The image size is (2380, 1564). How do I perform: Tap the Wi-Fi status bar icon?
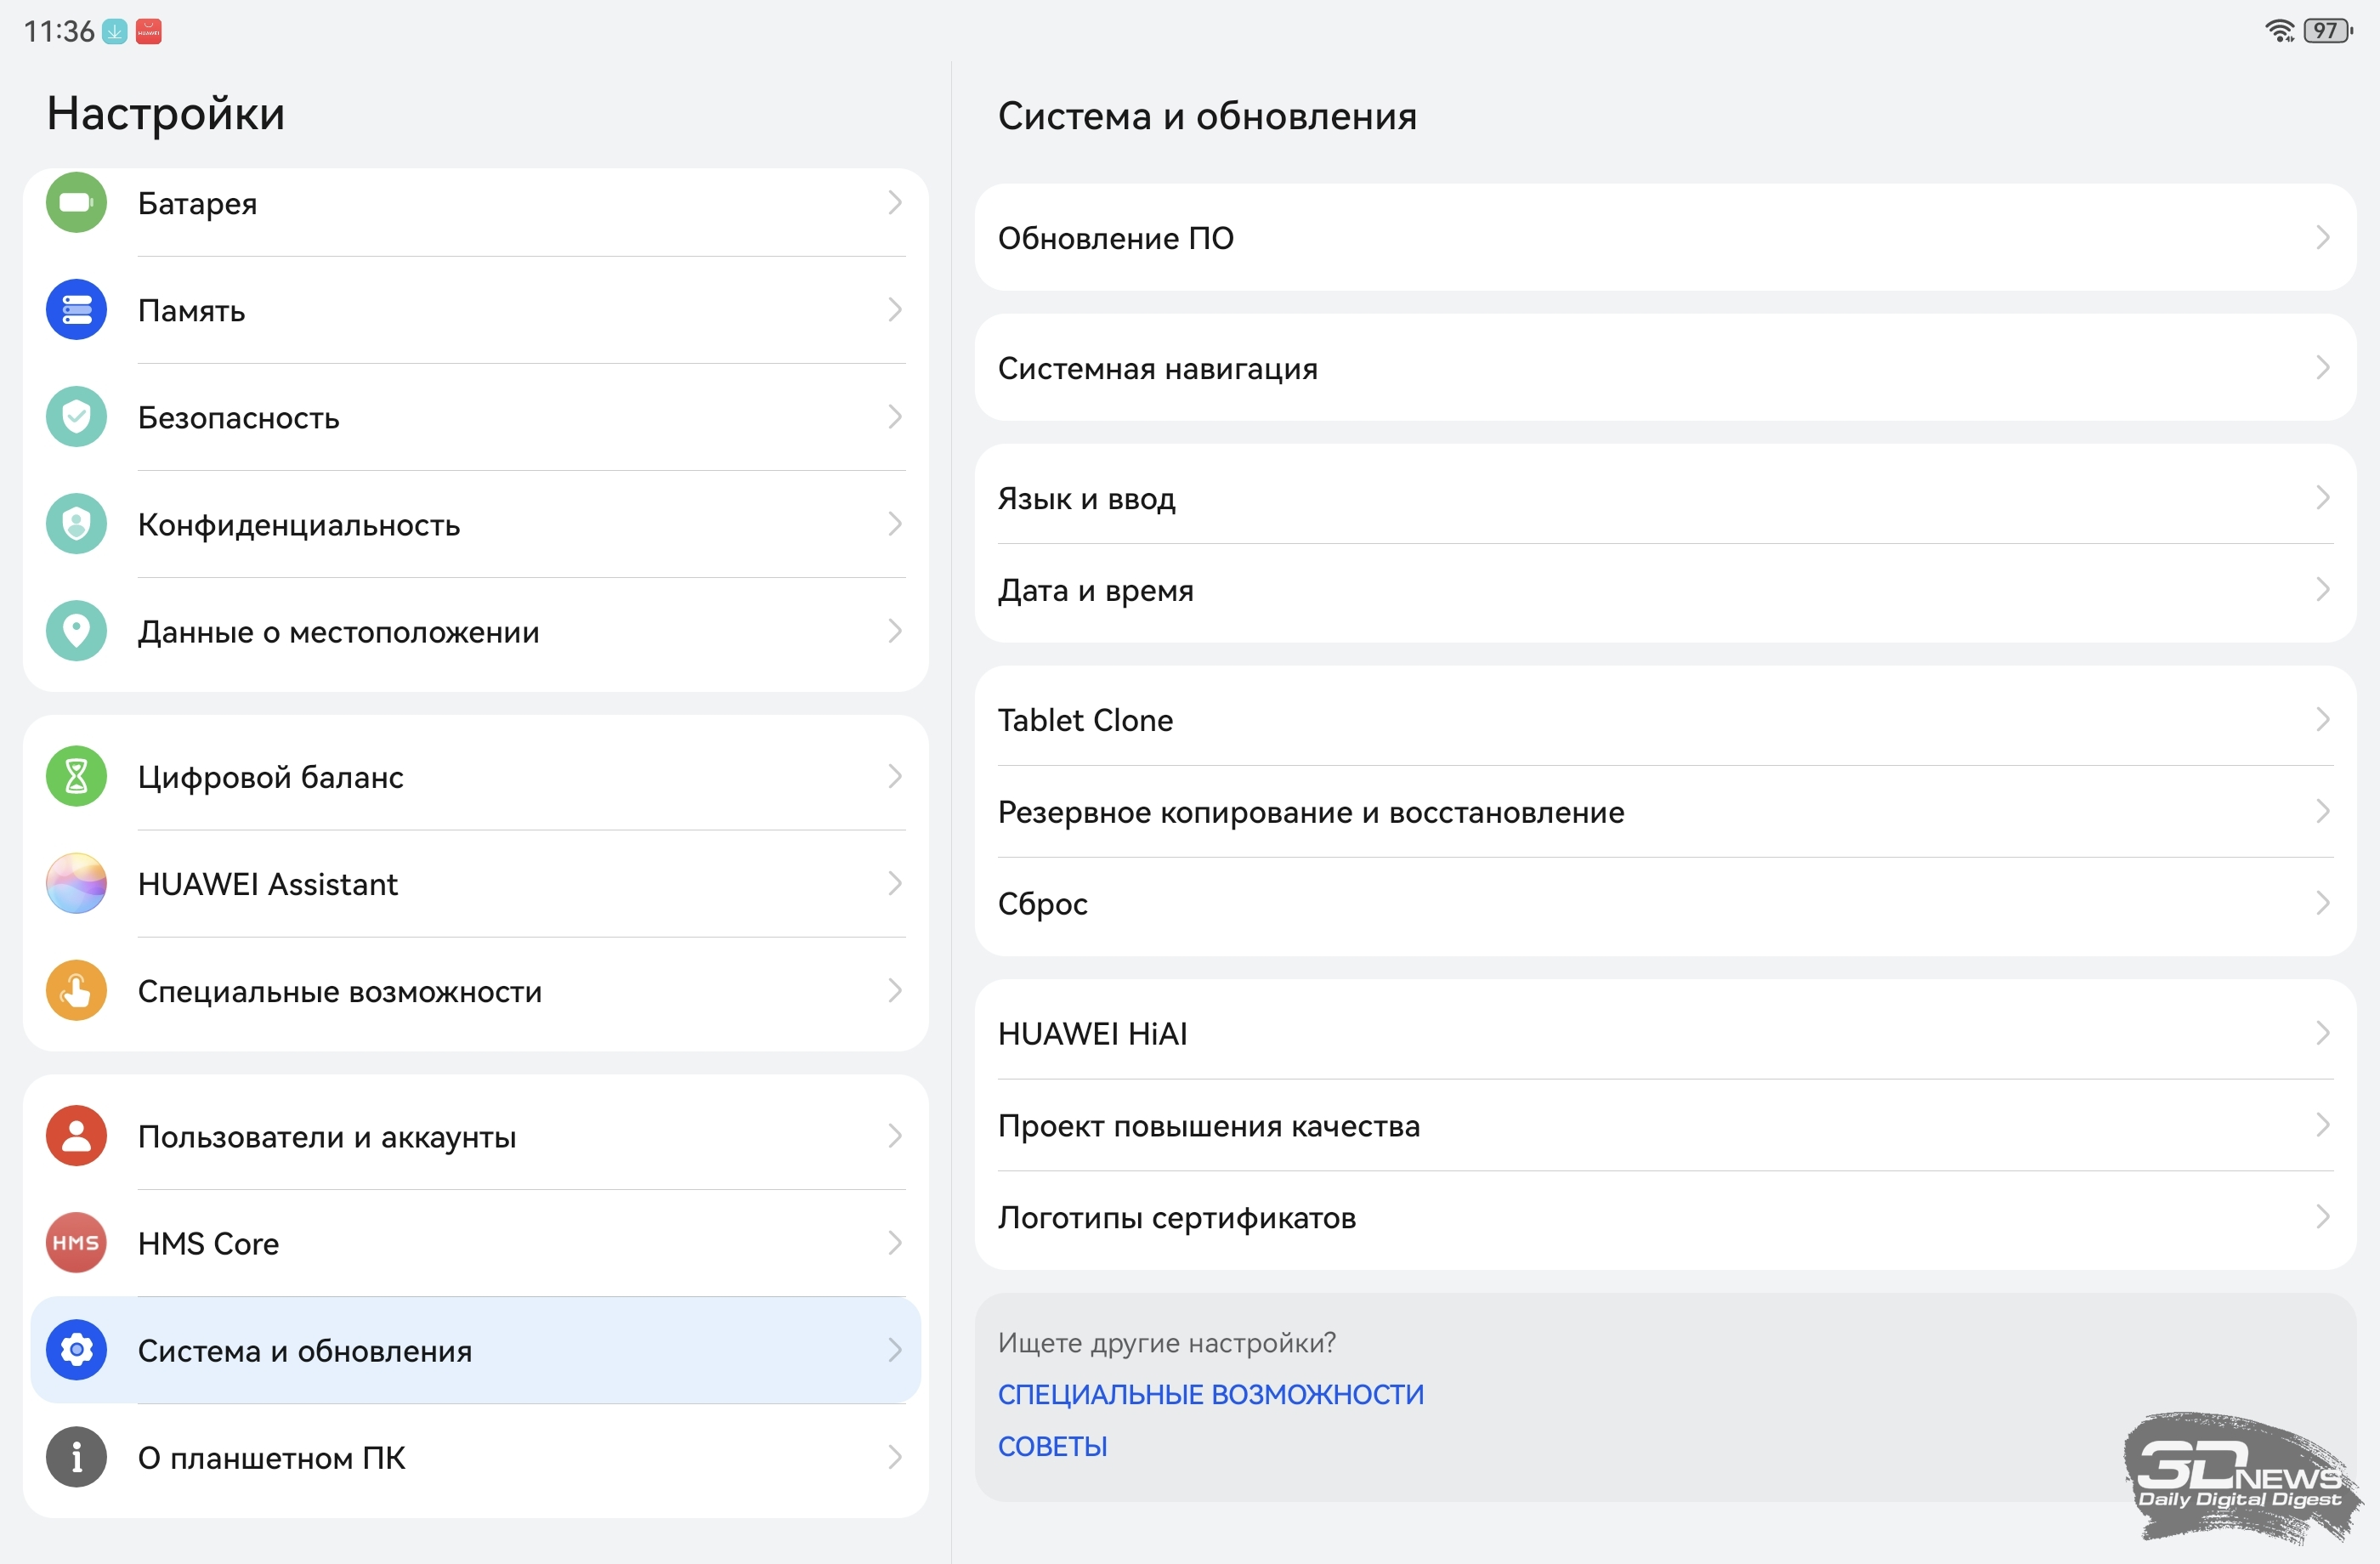click(x=2279, y=31)
